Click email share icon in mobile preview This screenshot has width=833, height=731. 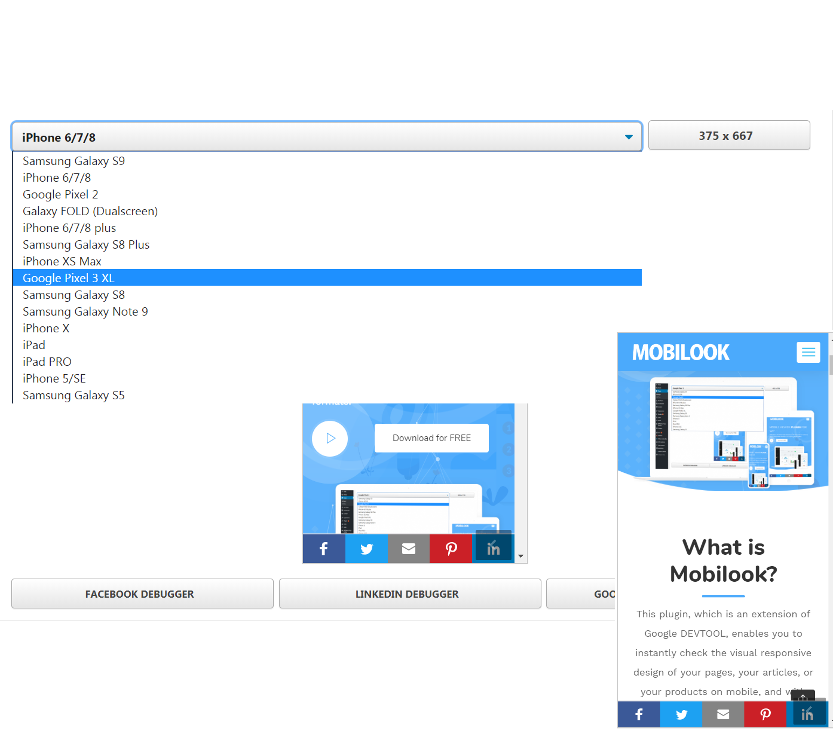point(723,714)
